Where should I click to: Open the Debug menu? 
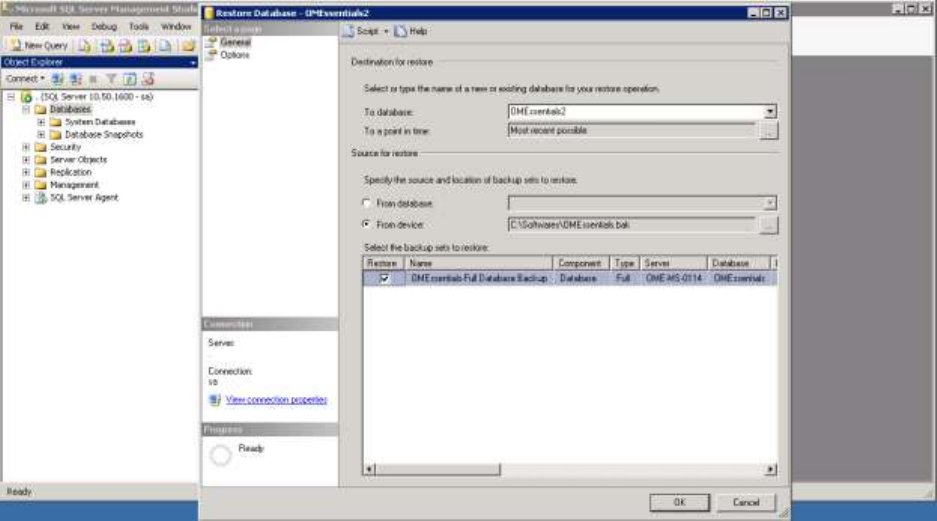(x=104, y=26)
